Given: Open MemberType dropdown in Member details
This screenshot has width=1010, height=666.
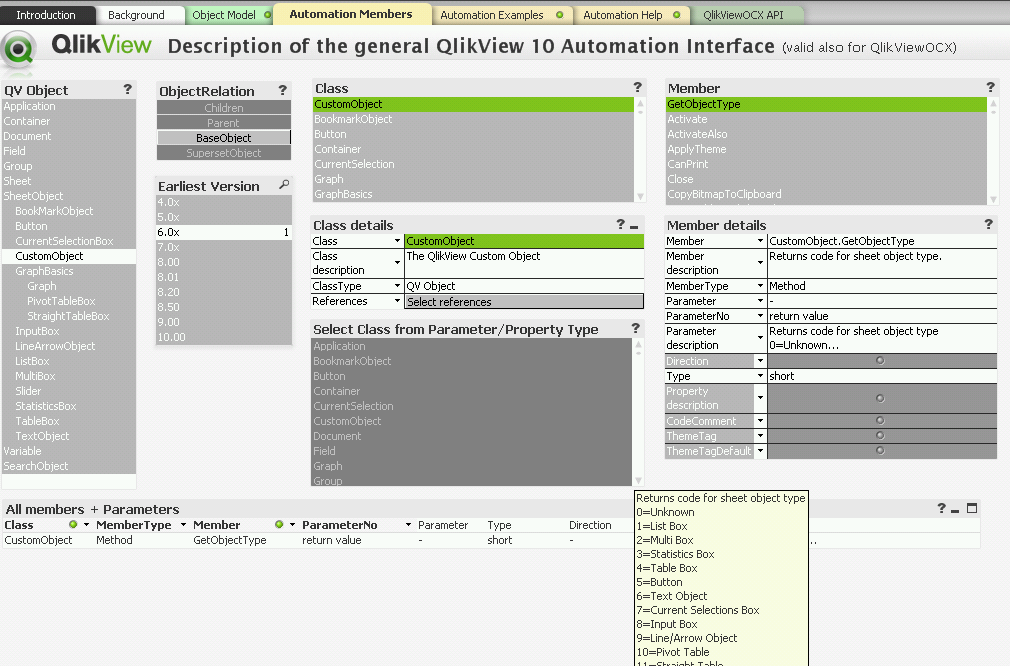Looking at the screenshot, I should [760, 286].
